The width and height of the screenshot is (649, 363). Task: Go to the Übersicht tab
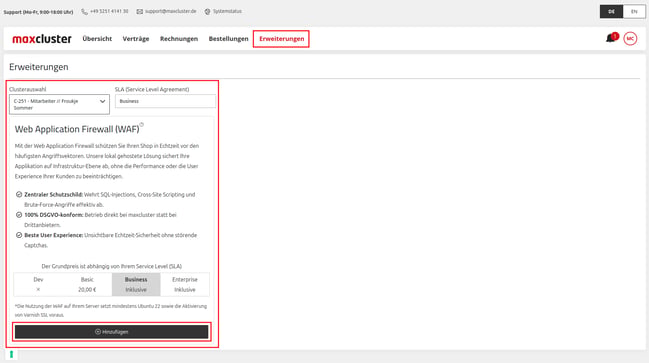tap(97, 39)
